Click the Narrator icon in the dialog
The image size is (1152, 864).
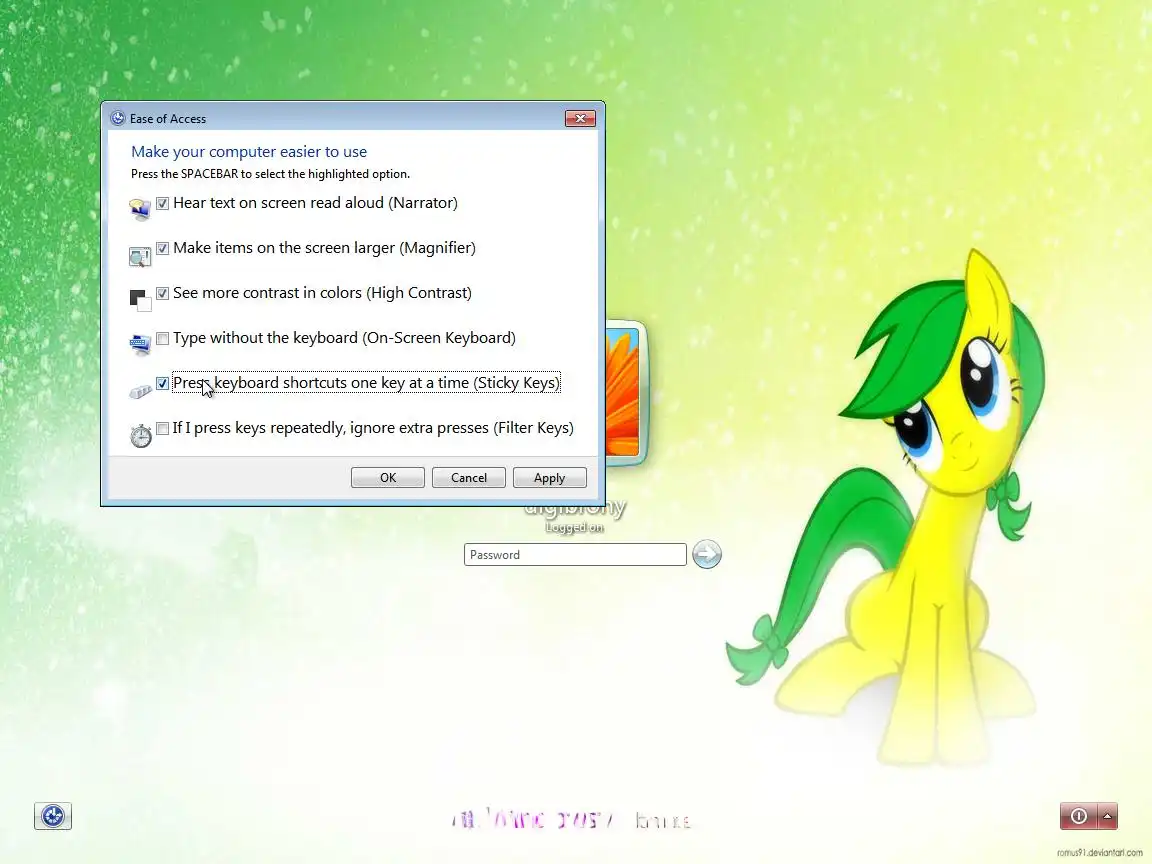(x=140, y=209)
